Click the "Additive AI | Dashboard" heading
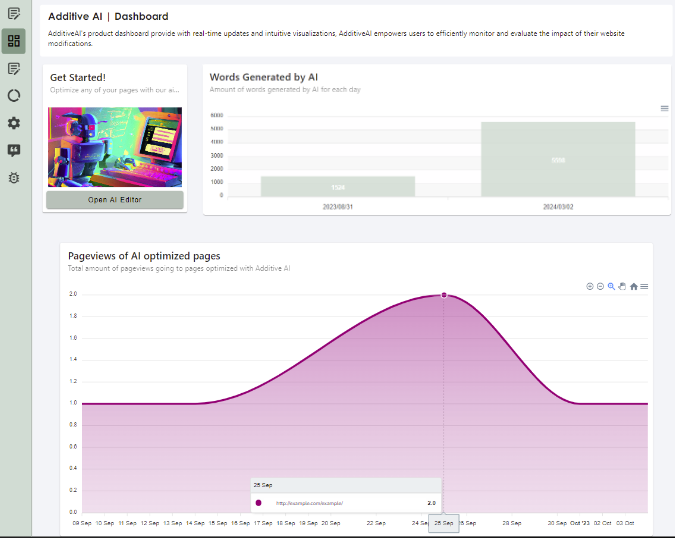The height and width of the screenshot is (538, 675). 108,16
